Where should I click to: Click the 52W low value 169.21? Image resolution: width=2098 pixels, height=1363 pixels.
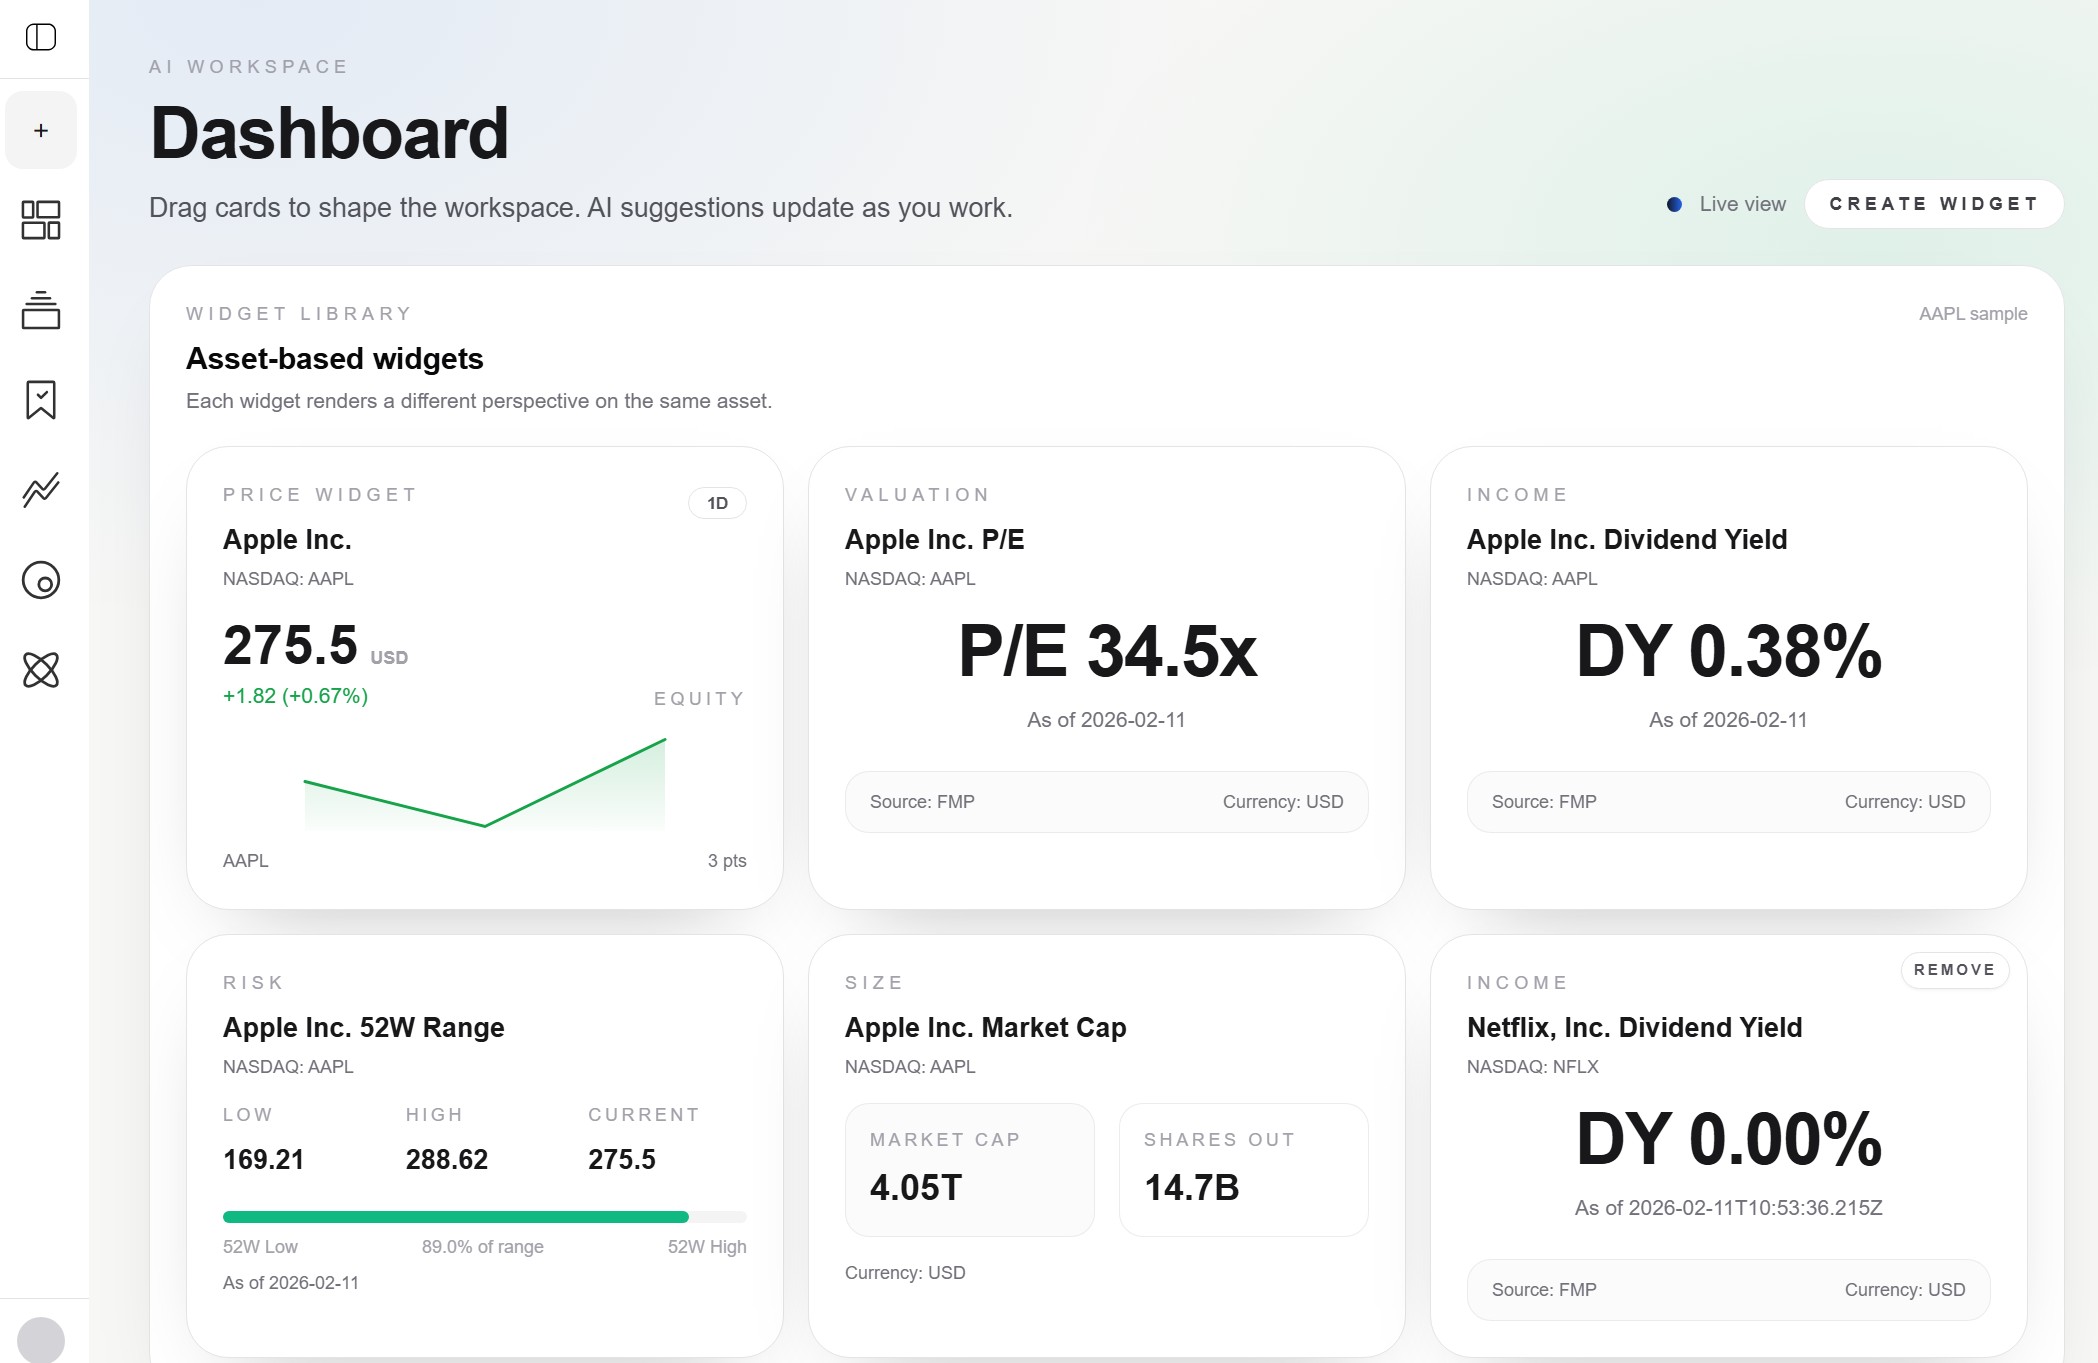pos(263,1160)
